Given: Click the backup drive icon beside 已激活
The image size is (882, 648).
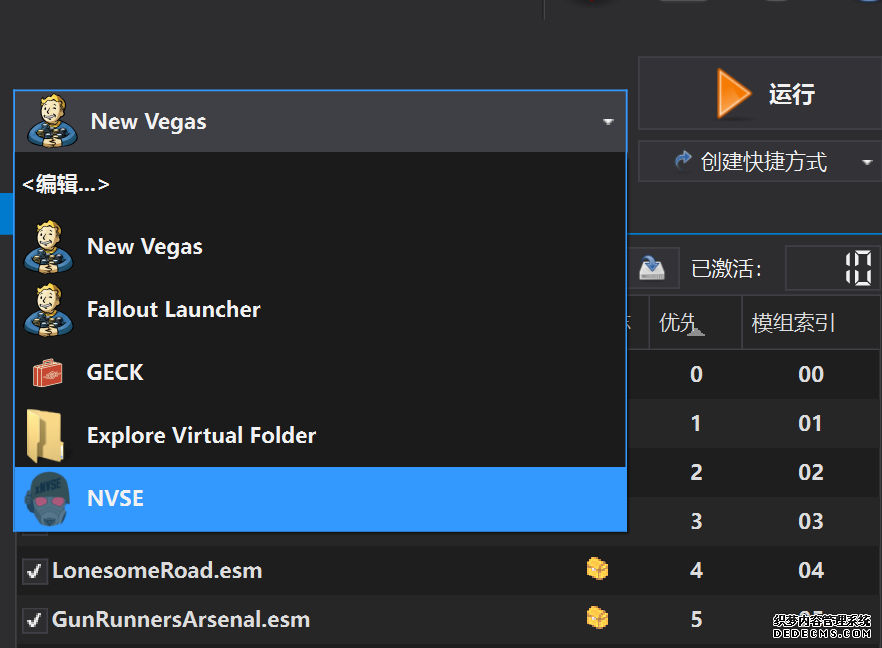Looking at the screenshot, I should tap(653, 267).
